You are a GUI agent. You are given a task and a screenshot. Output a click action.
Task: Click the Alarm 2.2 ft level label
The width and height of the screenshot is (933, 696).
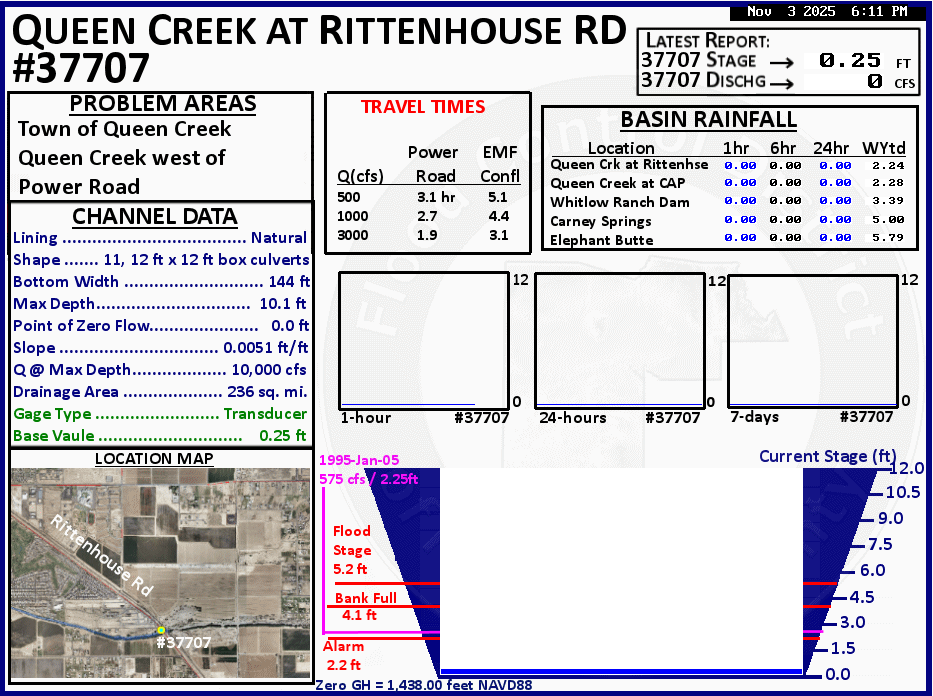[x=343, y=655]
